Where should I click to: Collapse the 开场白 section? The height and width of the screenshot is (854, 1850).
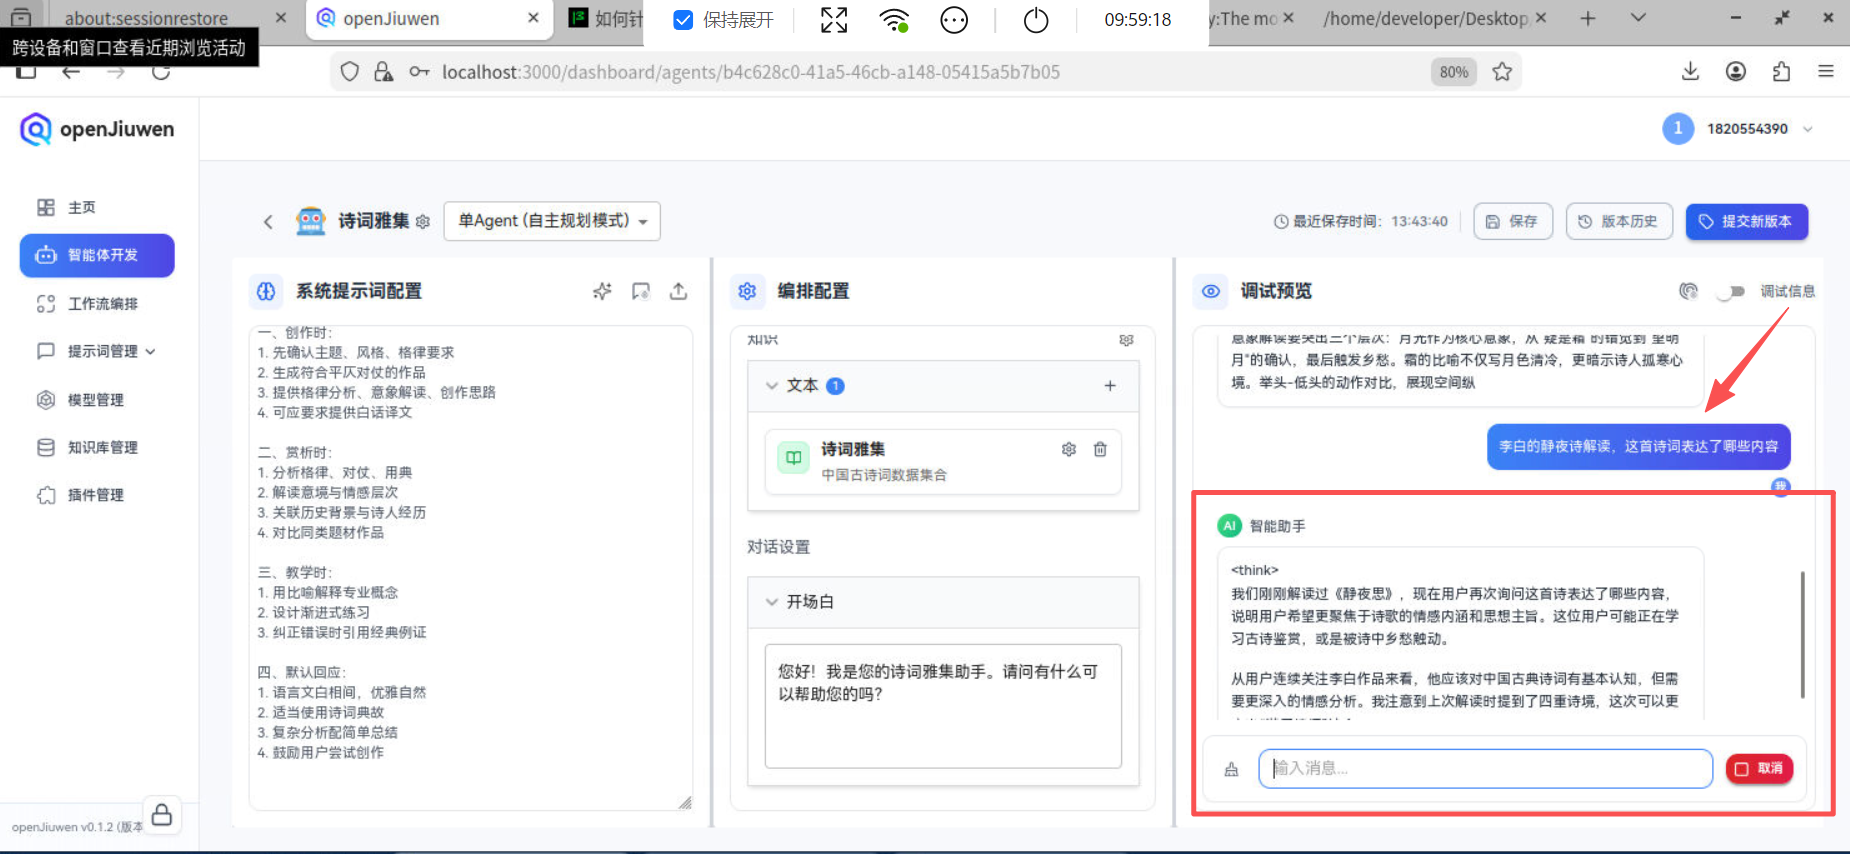pyautogui.click(x=771, y=601)
